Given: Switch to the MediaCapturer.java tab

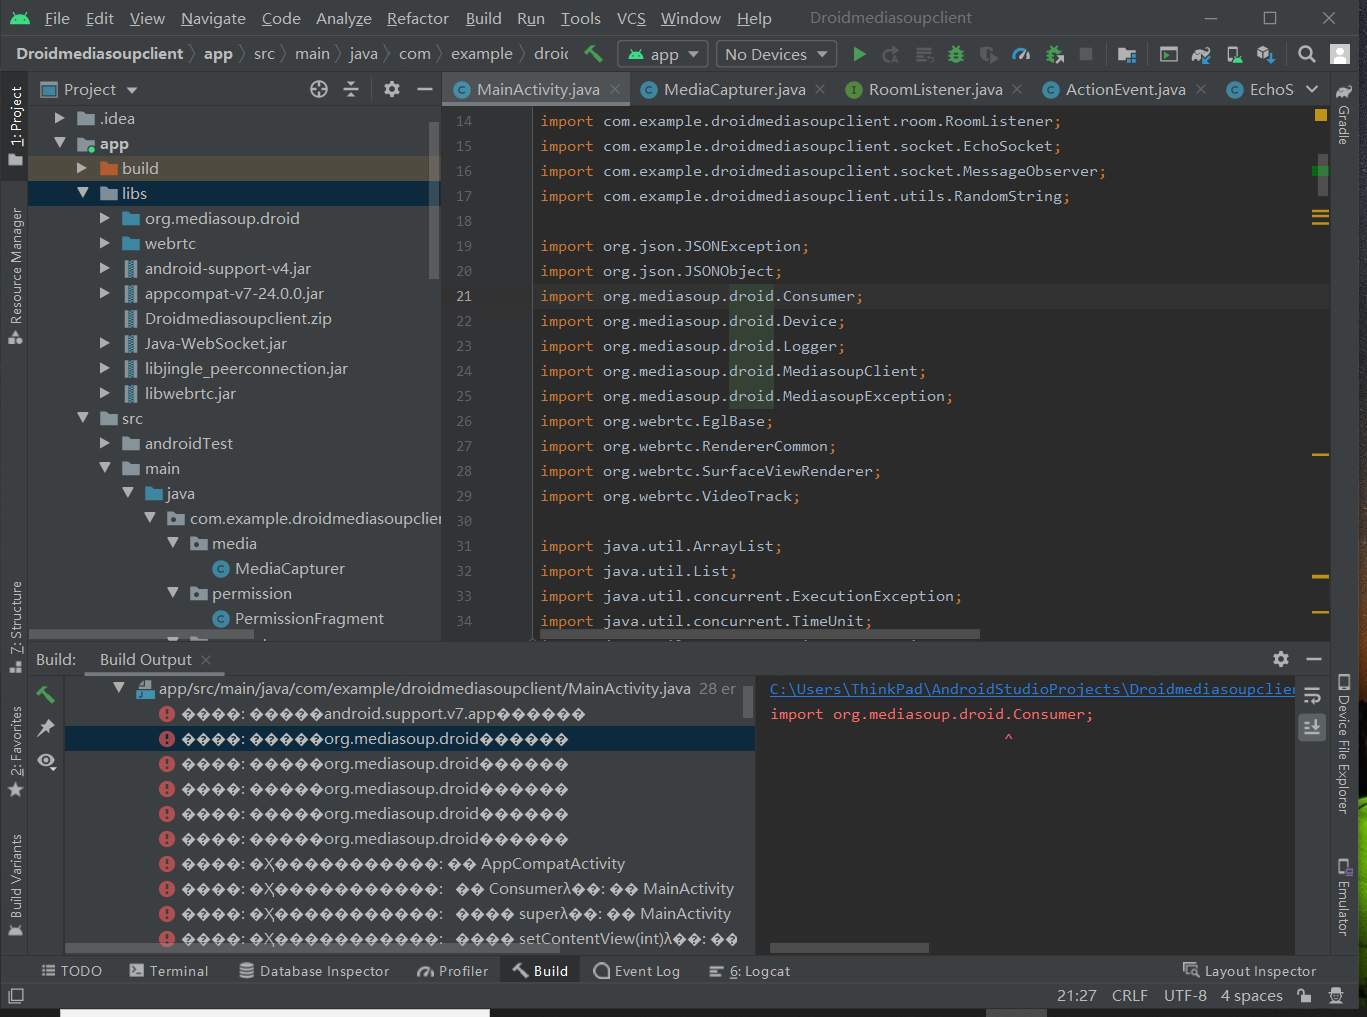Looking at the screenshot, I should [x=734, y=89].
